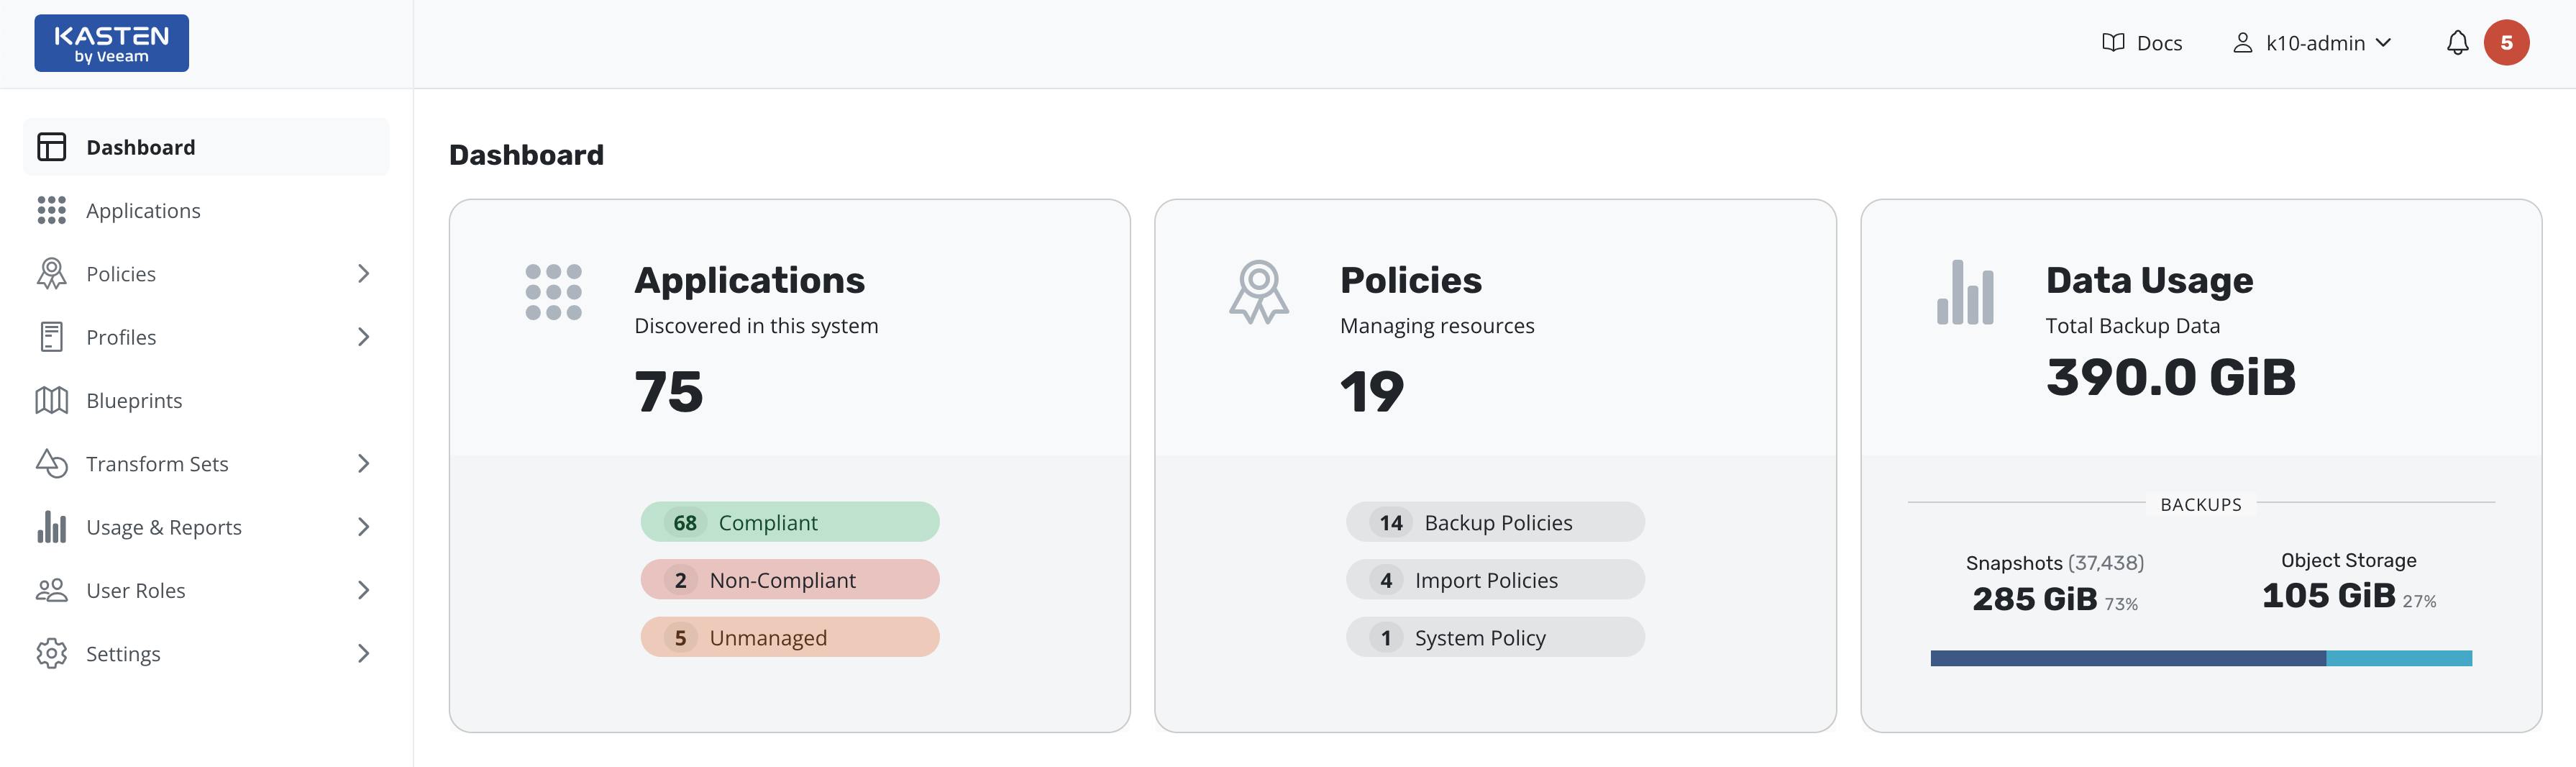Viewport: 2576px width, 767px height.
Task: Click the Docs book icon
Action: pos(2113,43)
